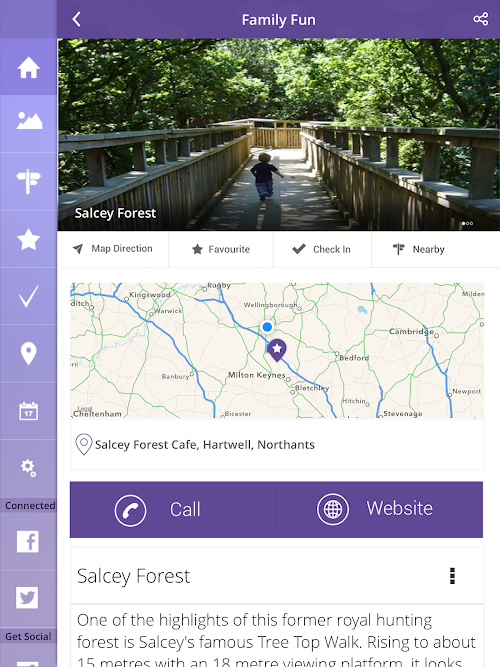The height and width of the screenshot is (667, 500).
Task: Call Salcey Forest button
Action: pyautogui.click(x=173, y=510)
